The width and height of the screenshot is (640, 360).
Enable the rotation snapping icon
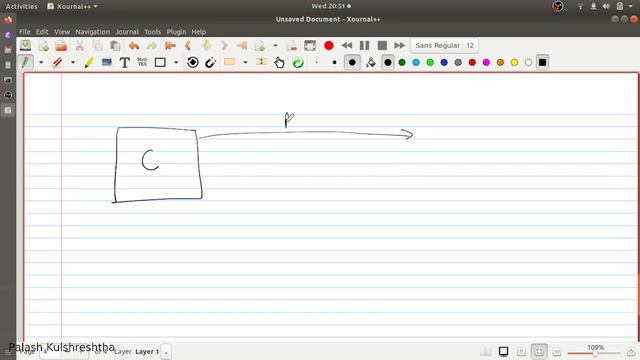[x=193, y=62]
